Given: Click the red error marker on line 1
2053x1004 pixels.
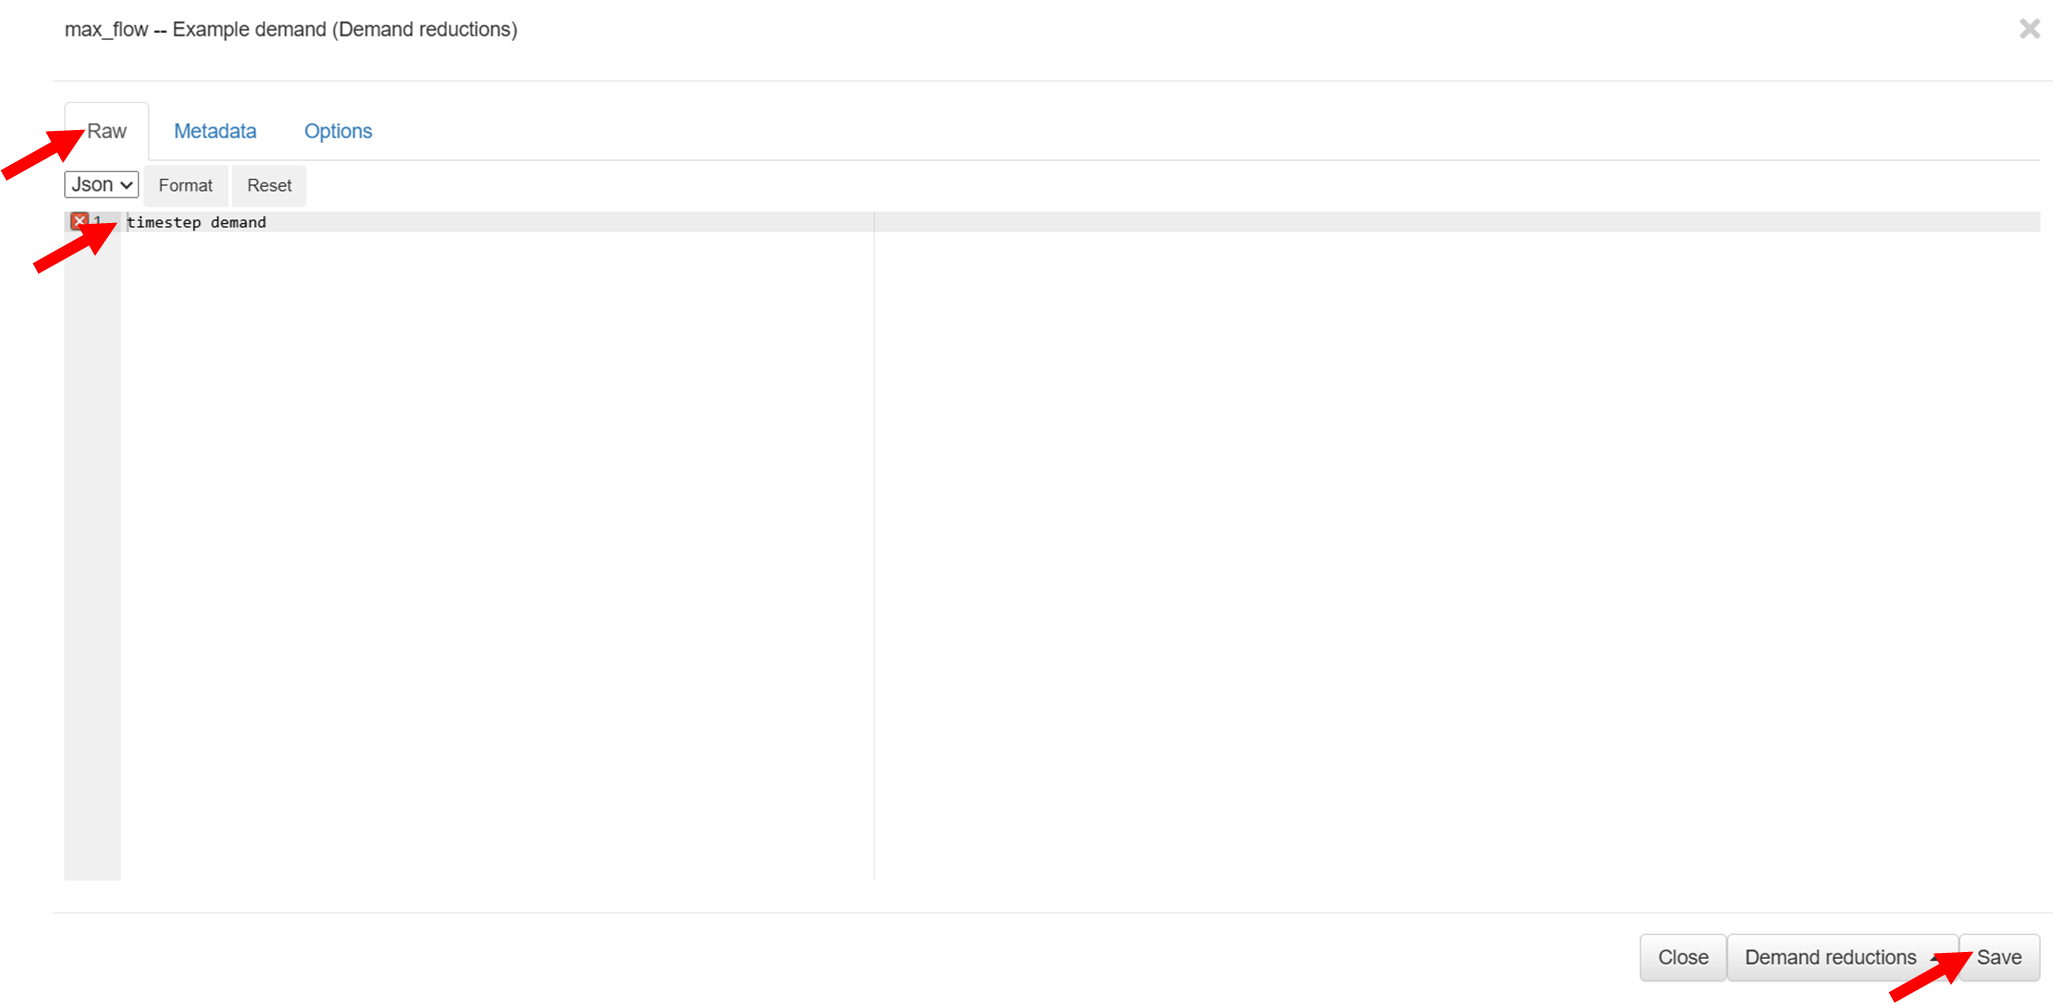Looking at the screenshot, I should 79,221.
